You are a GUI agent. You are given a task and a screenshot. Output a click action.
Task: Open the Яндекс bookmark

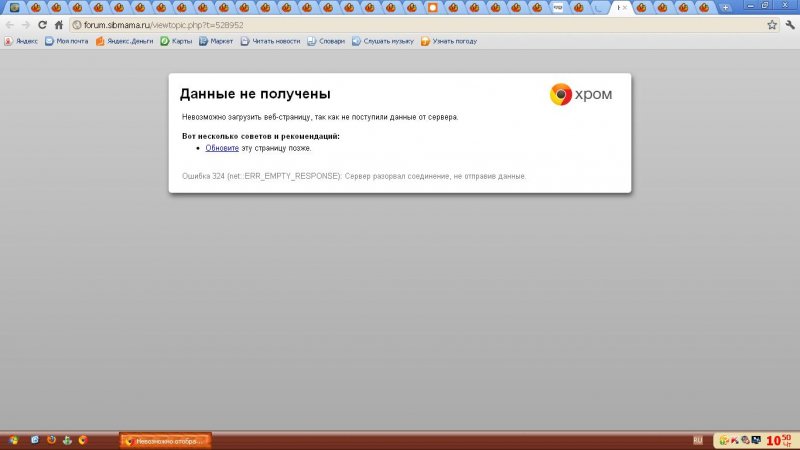tap(21, 41)
